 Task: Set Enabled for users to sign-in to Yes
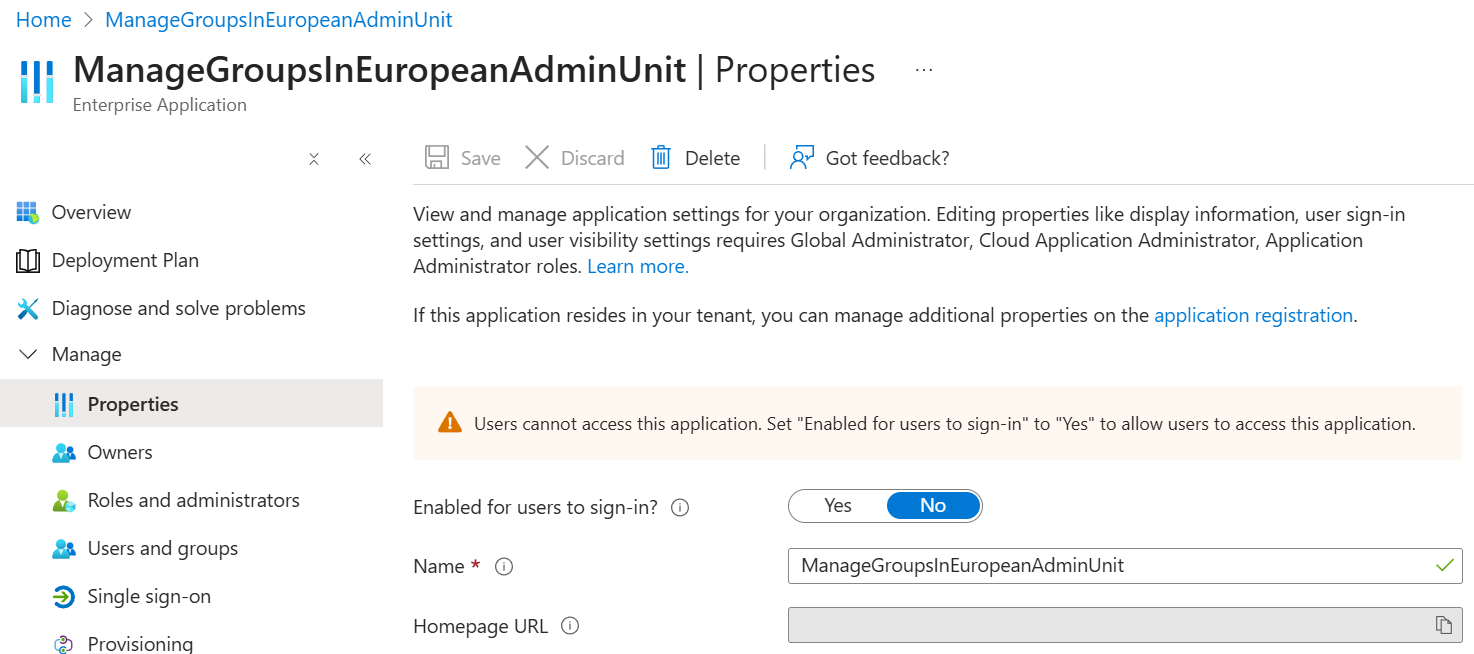pos(838,506)
